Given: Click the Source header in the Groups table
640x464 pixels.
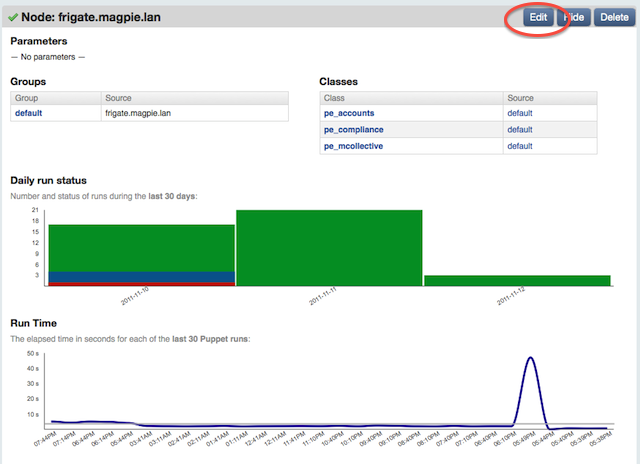Looking at the screenshot, I should 120,98.
